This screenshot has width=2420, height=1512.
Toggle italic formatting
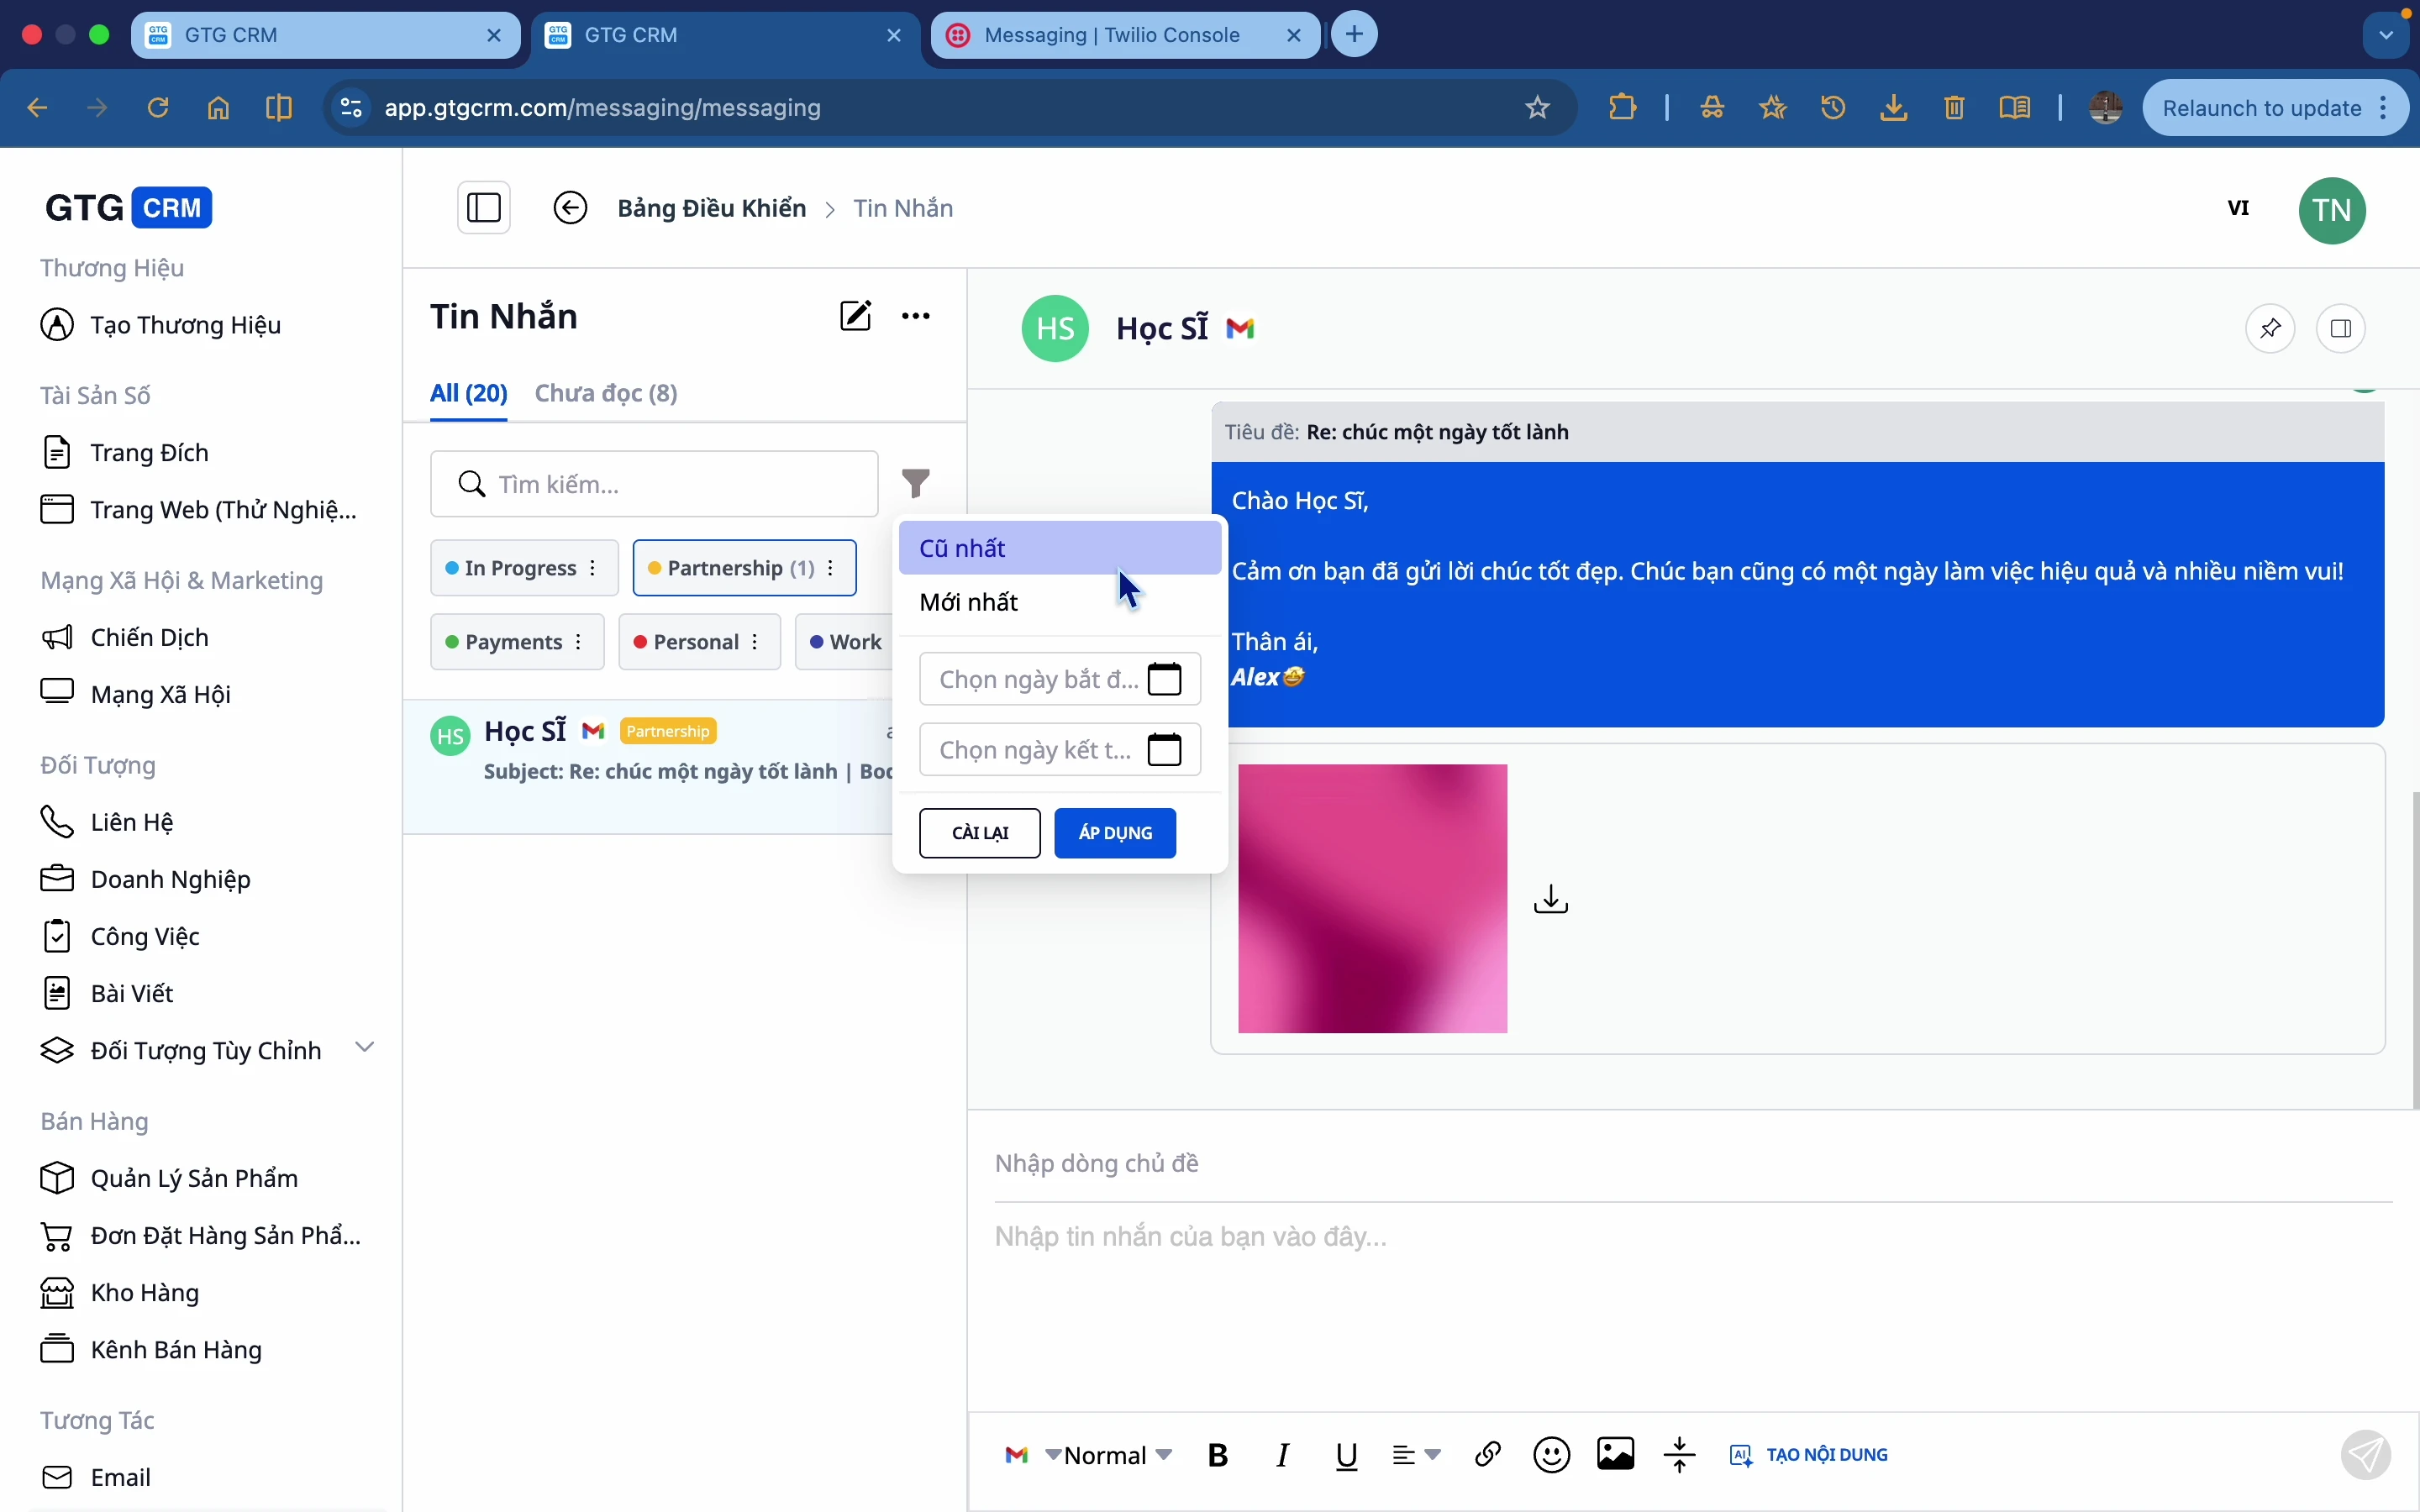click(1284, 1455)
